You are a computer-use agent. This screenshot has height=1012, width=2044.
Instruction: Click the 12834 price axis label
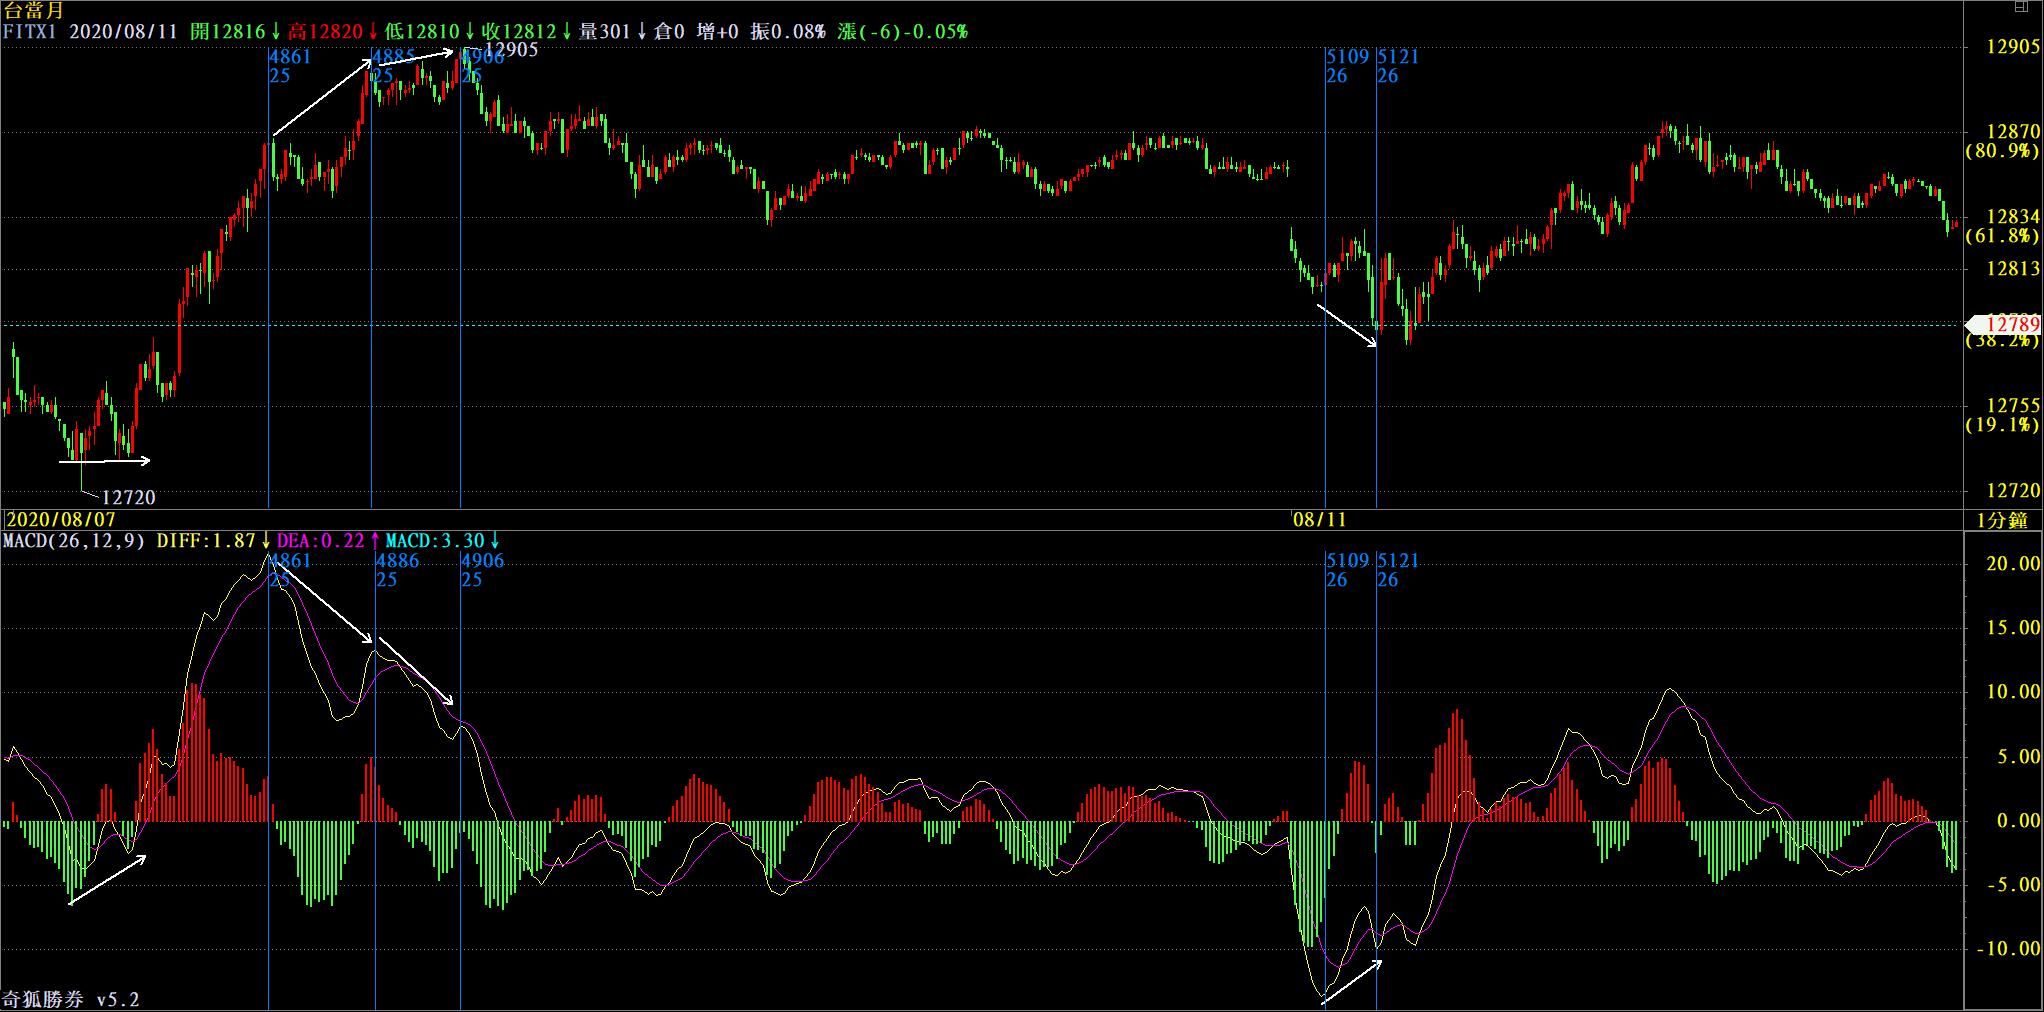coord(2012,216)
